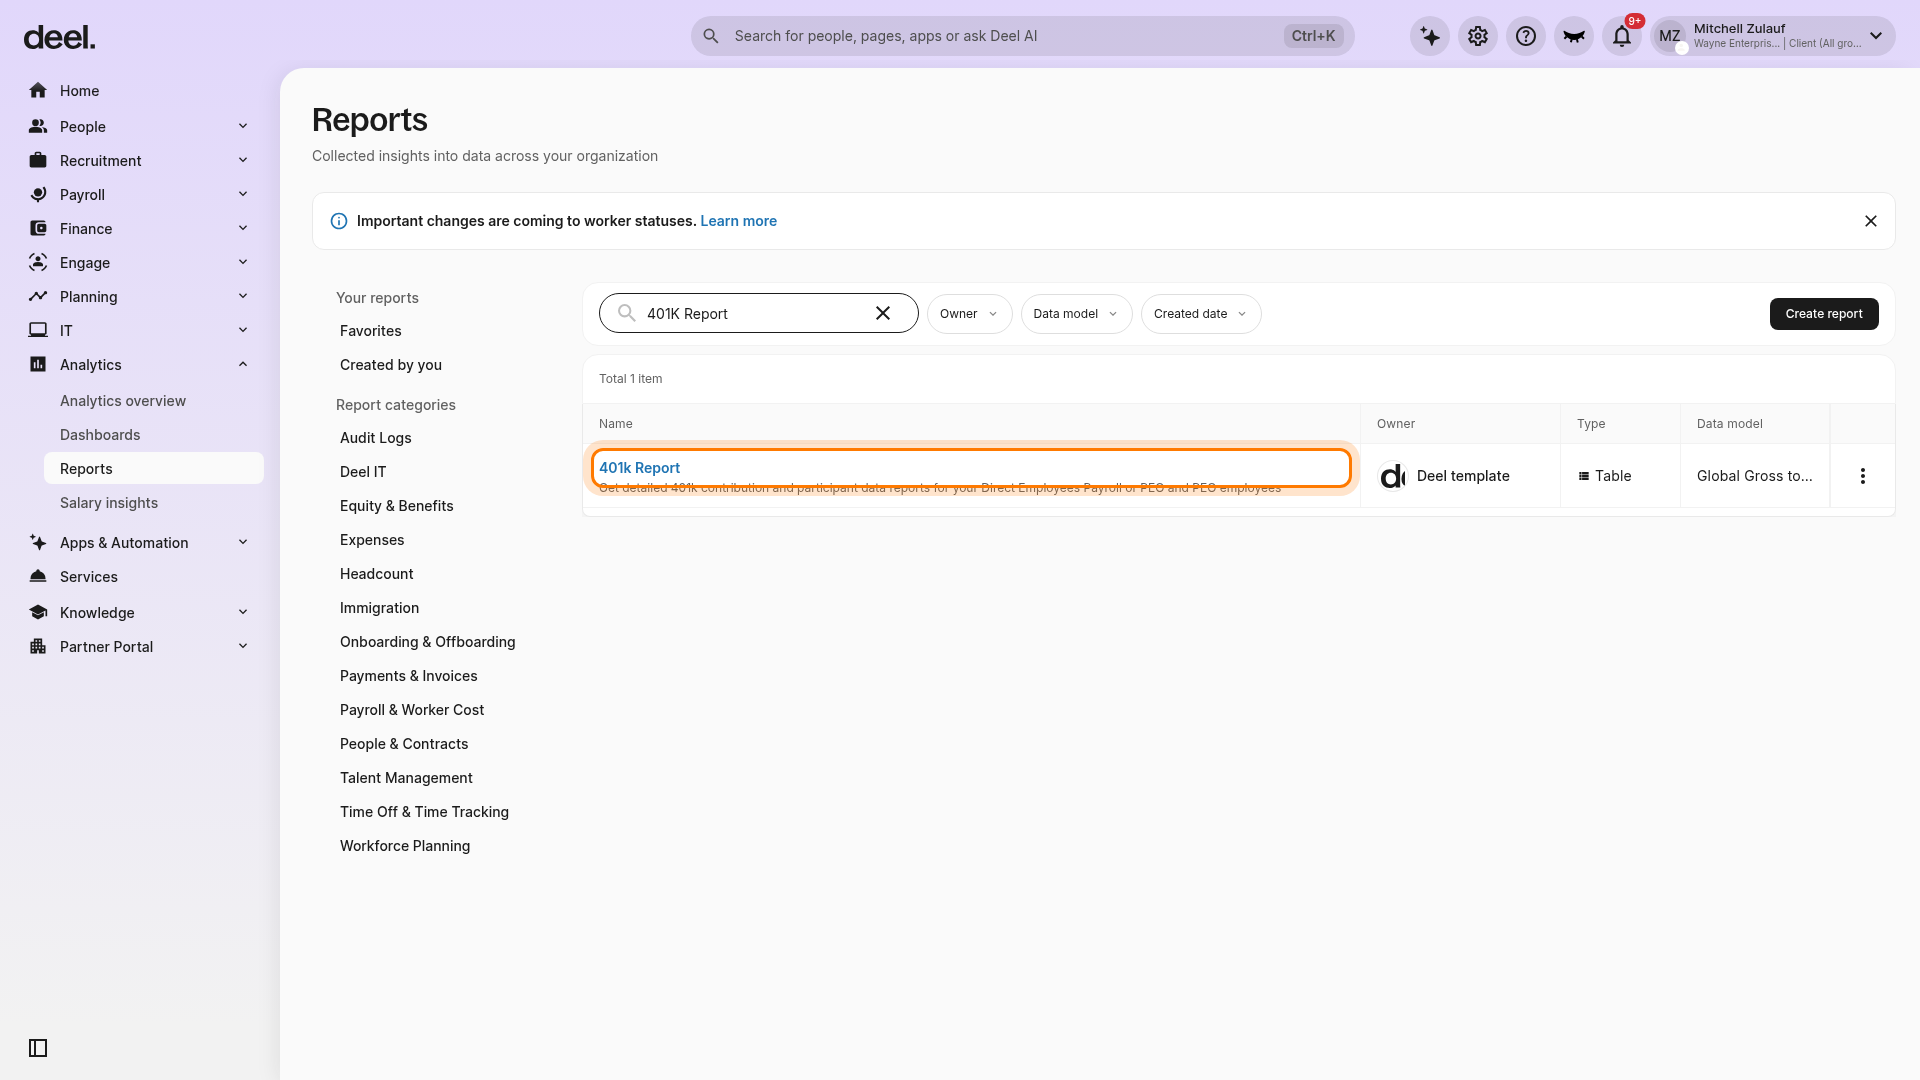1920x1080 pixels.
Task: Open Salary insights
Action: [x=109, y=503]
